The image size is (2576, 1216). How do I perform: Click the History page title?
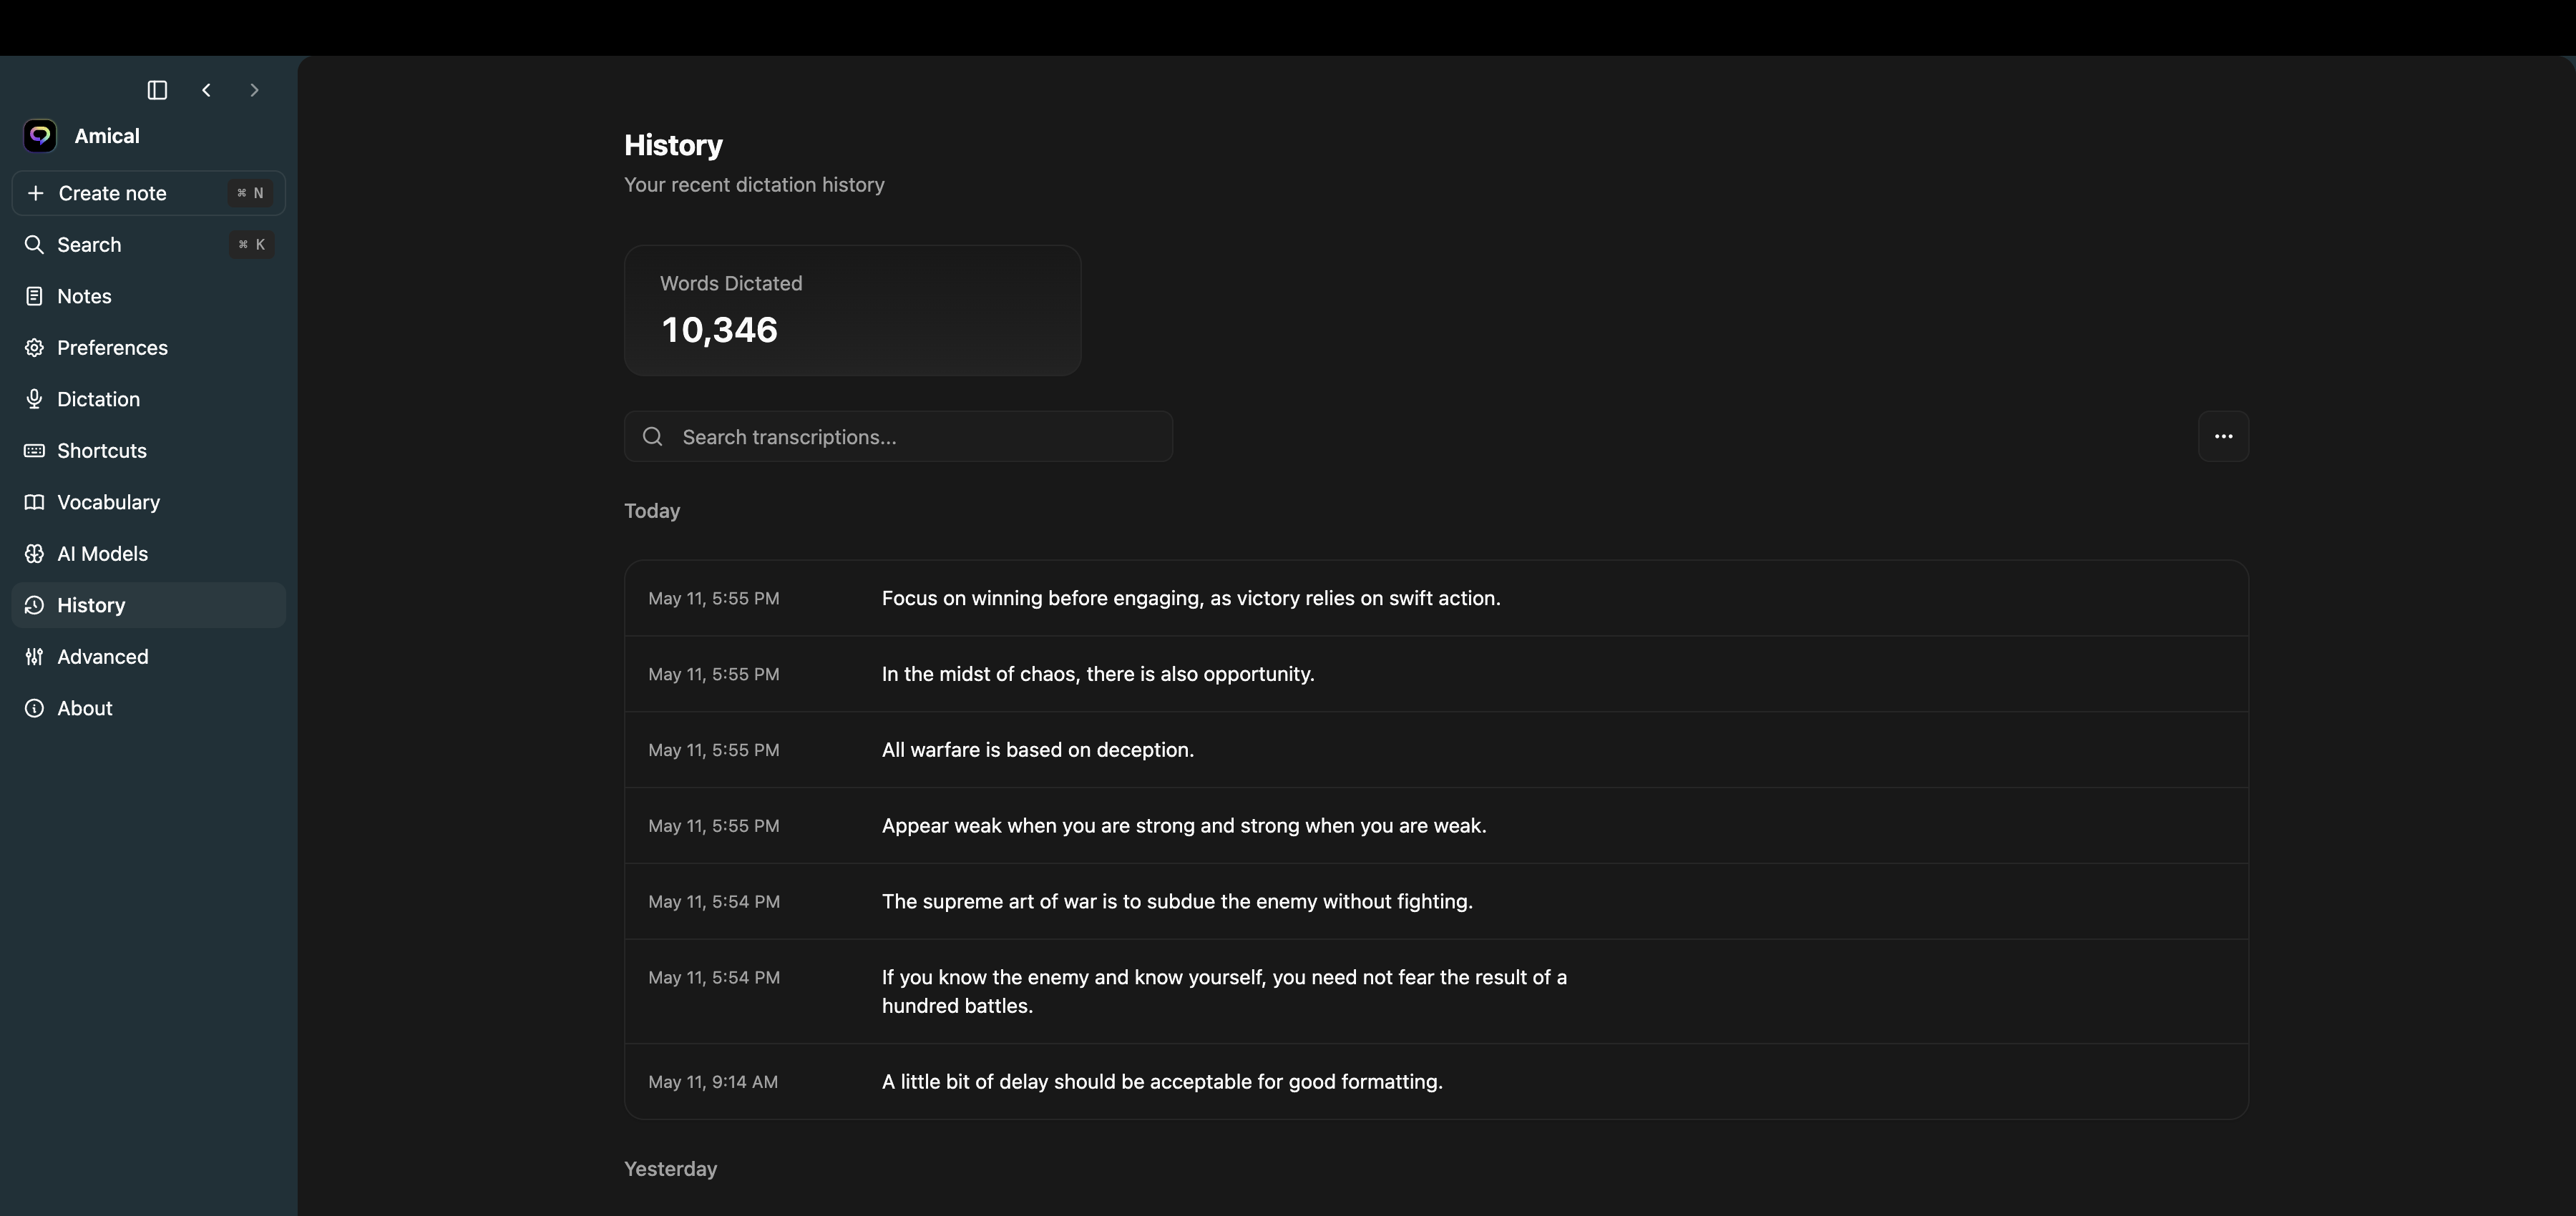[x=673, y=145]
